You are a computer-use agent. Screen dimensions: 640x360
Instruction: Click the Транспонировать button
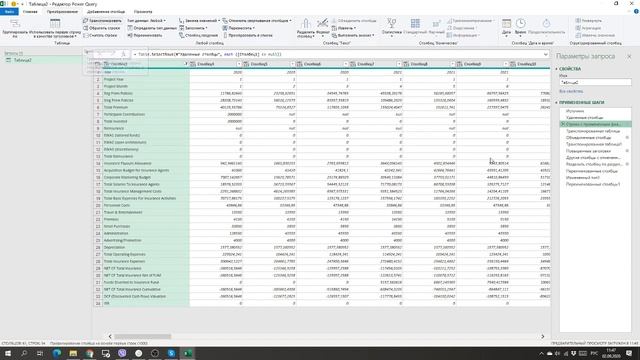[102, 20]
